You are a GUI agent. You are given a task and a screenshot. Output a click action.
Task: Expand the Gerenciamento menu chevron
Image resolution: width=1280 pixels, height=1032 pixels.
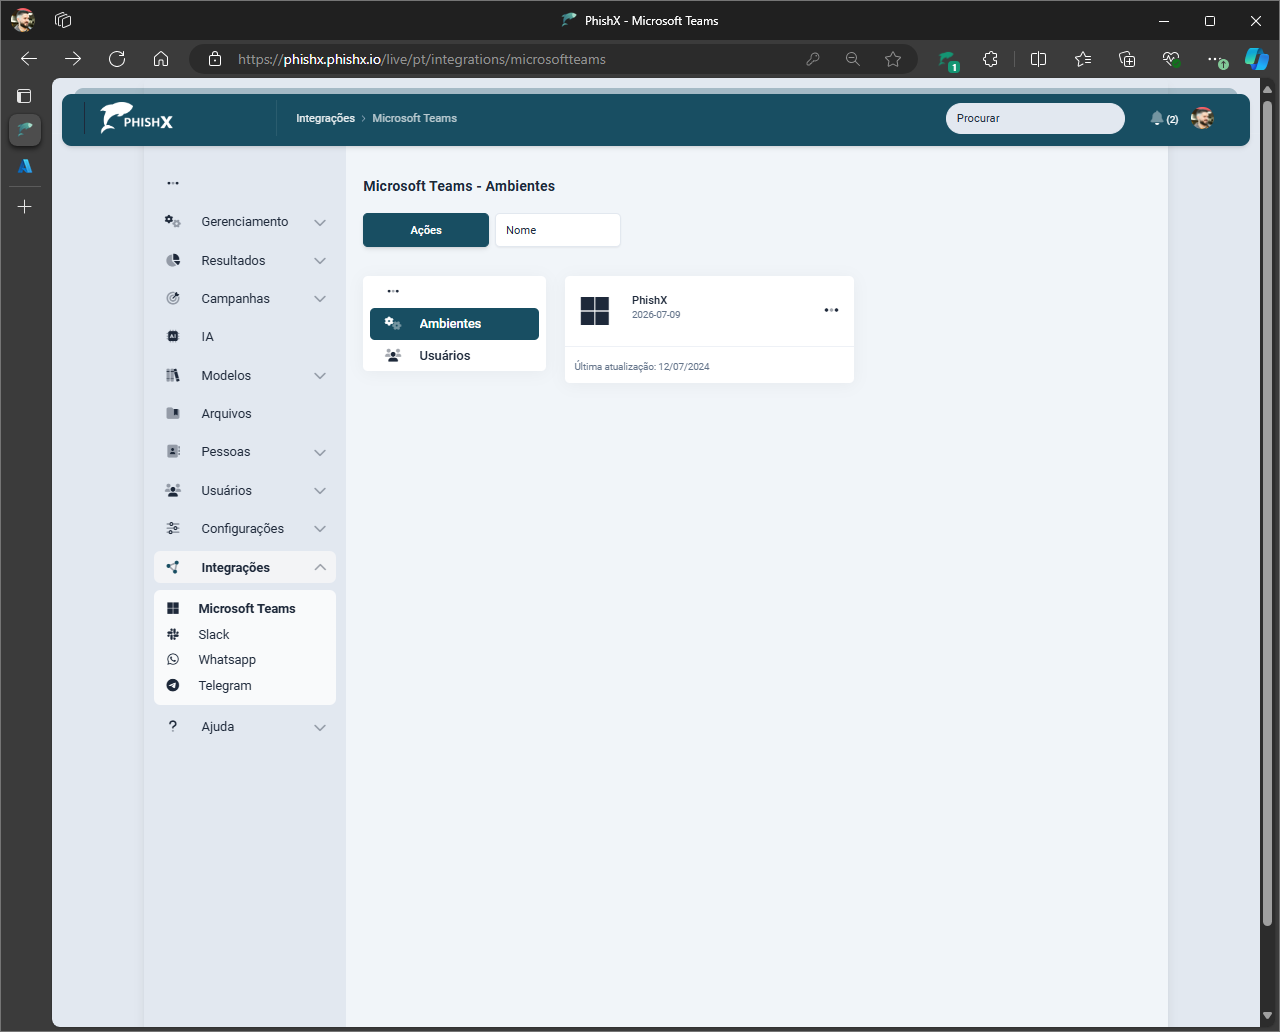point(320,222)
